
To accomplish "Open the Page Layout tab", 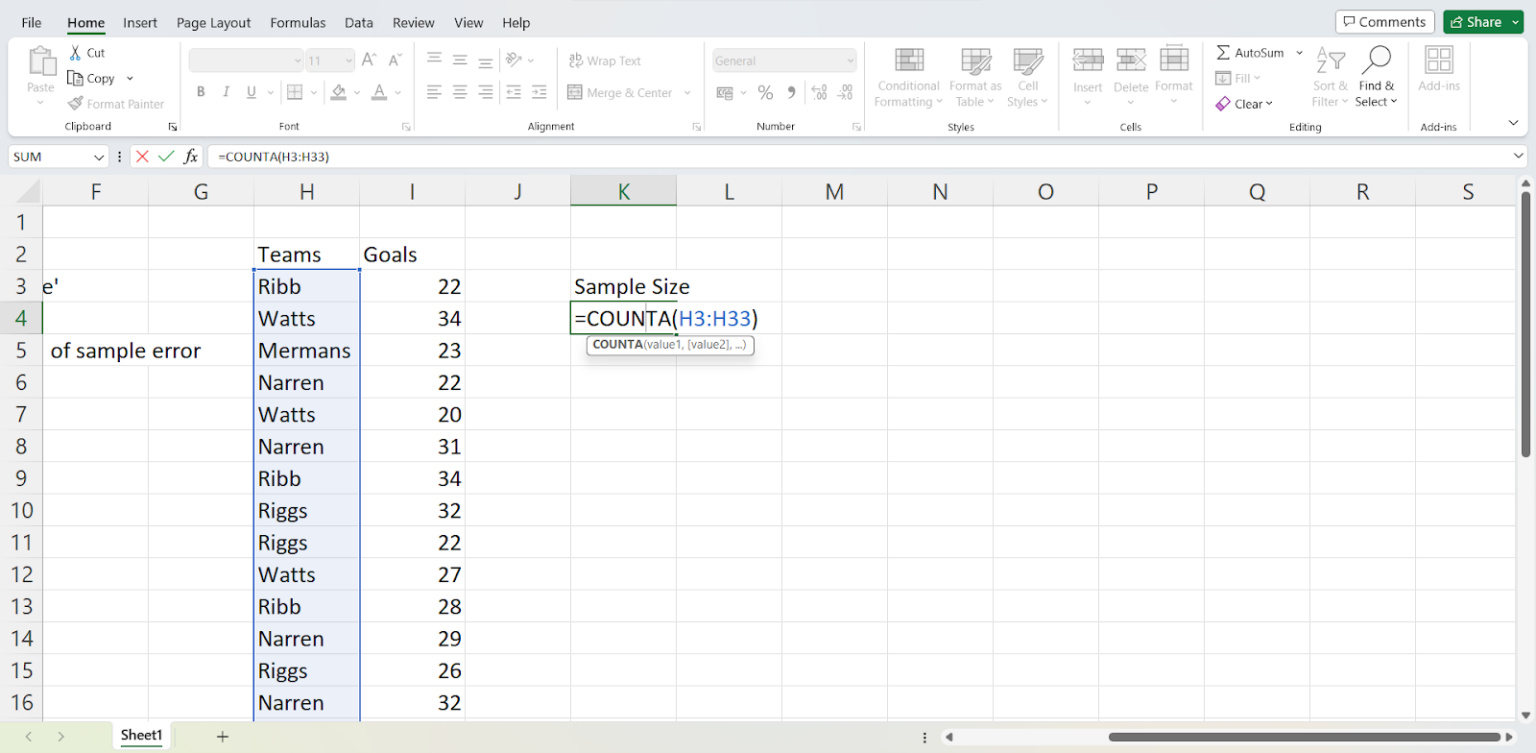I will point(213,22).
